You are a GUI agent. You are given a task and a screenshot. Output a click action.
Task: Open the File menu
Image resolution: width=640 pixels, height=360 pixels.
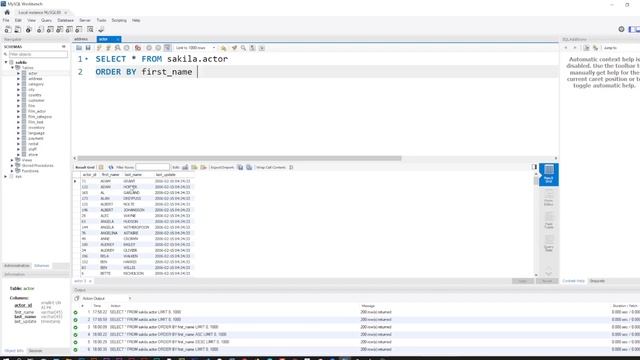tap(6, 20)
